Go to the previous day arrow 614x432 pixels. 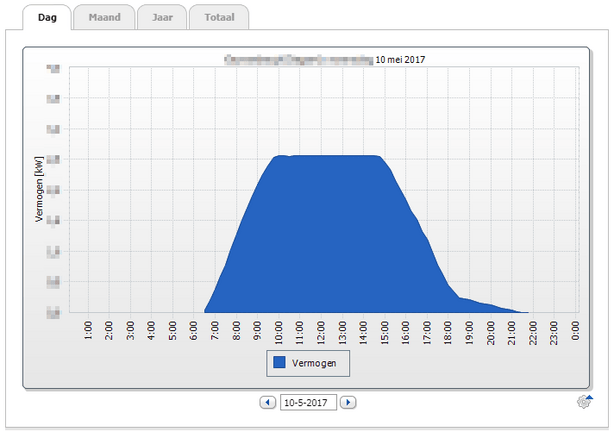267,402
